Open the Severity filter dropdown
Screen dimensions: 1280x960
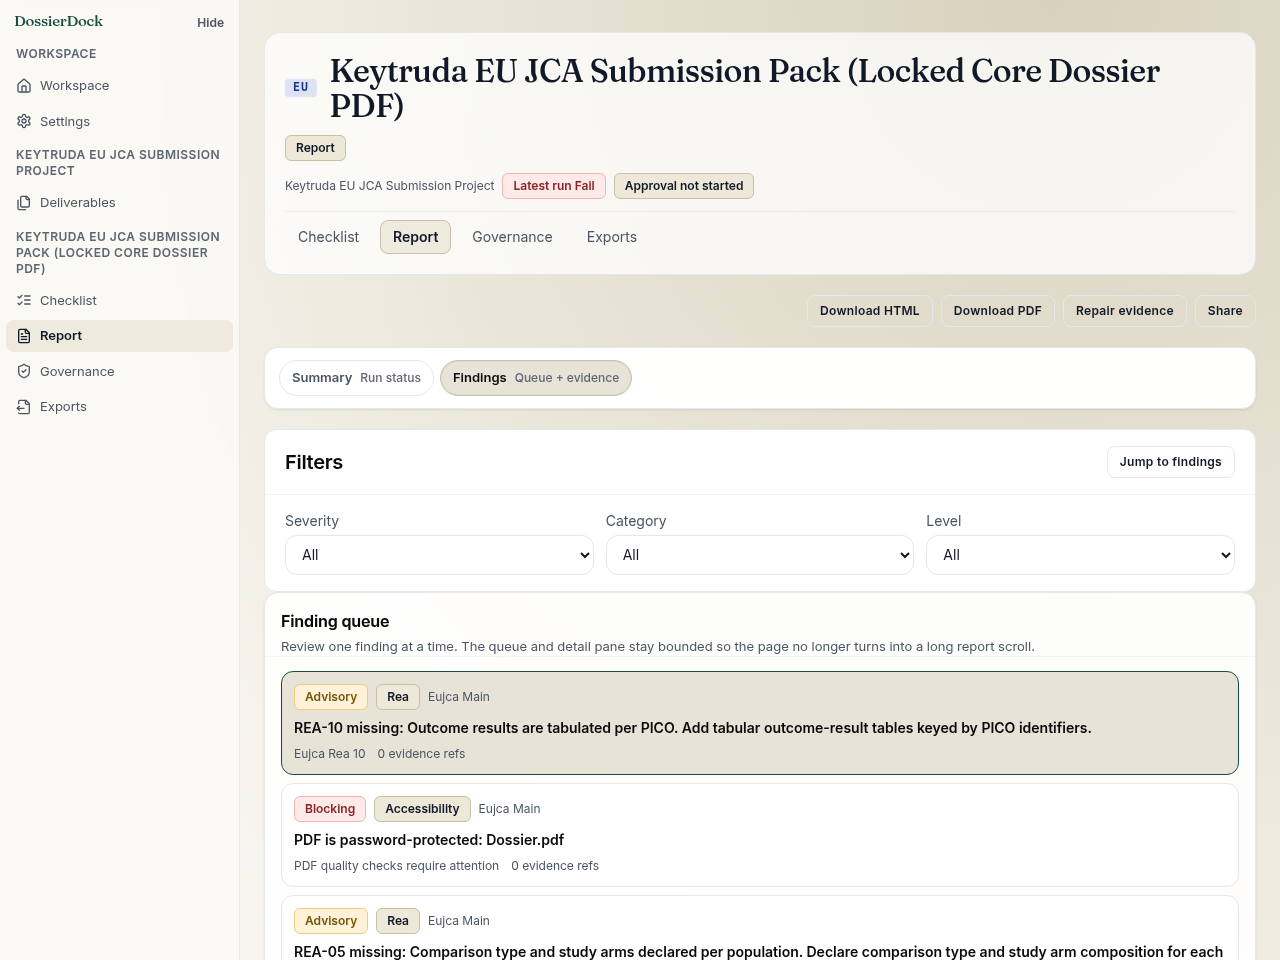(x=439, y=555)
